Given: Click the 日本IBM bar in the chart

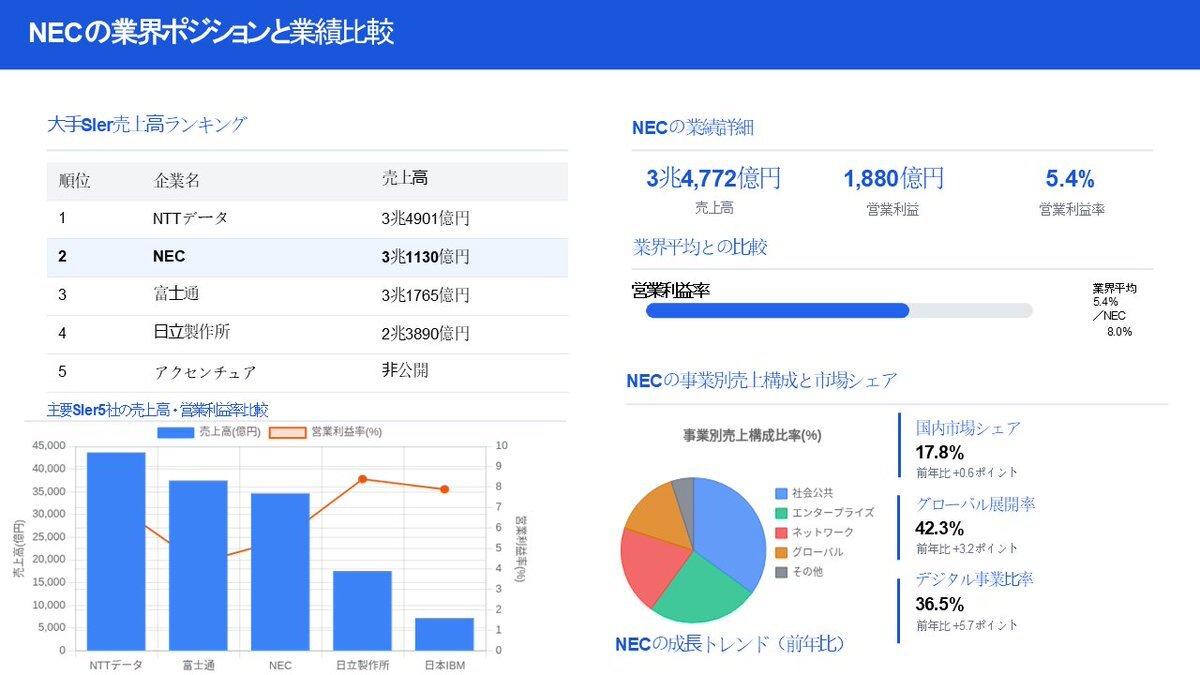Looking at the screenshot, I should [444, 634].
